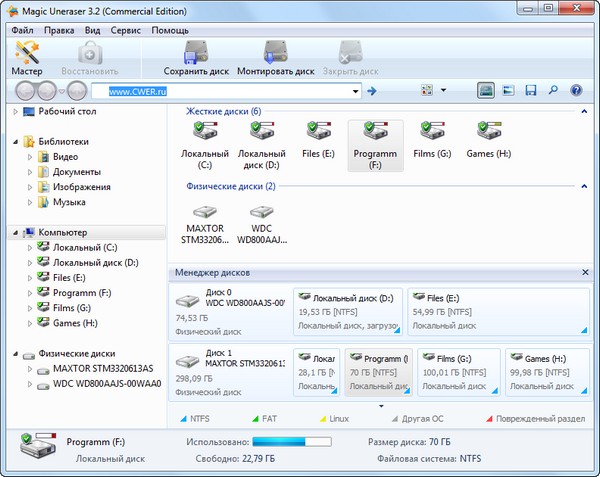Screen dimensions: 600x477
Task: Open the view mode dropdown arrow
Action: 444,91
